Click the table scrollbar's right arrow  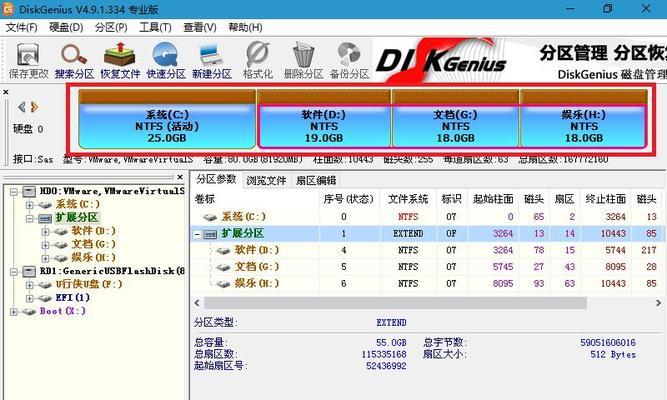[658, 303]
